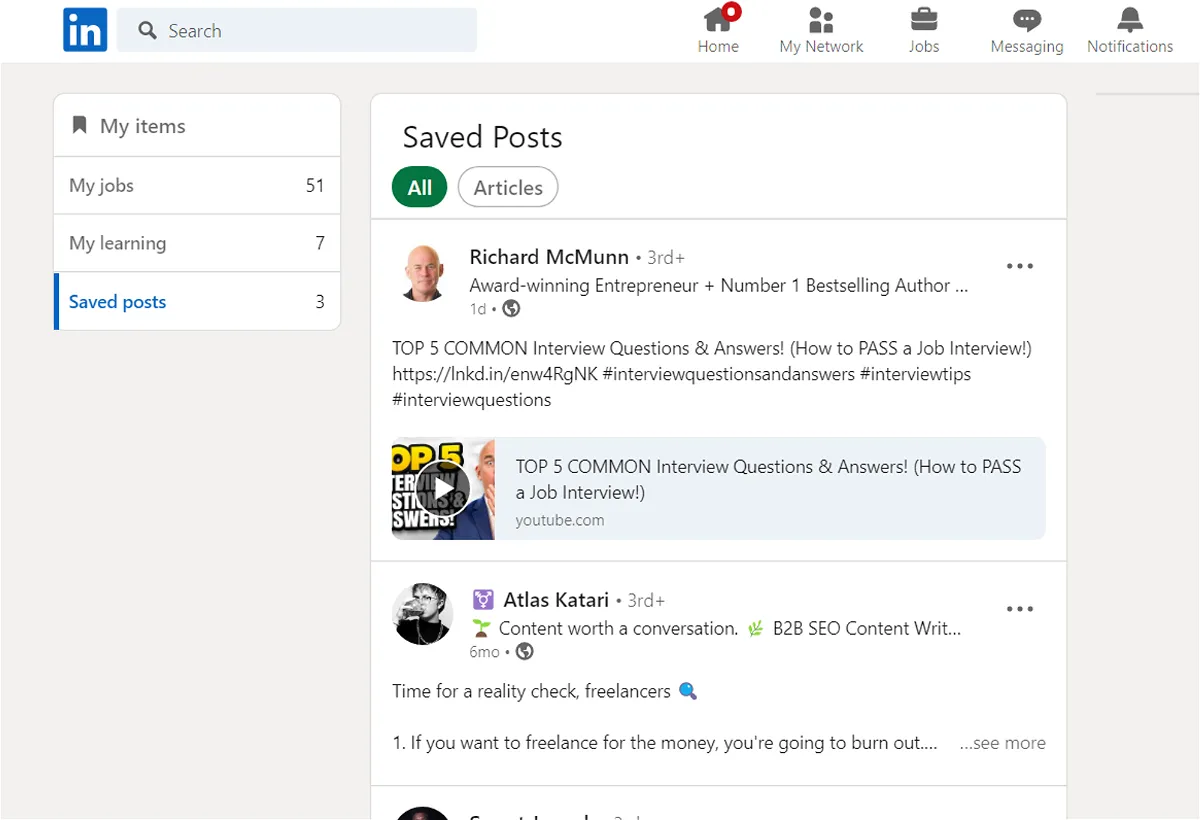Open My jobs in the sidebar

point(197,185)
